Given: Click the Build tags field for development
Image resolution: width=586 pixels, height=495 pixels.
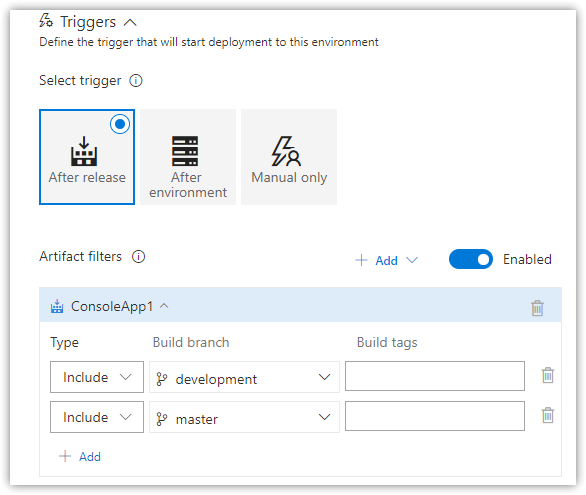Looking at the screenshot, I should click(x=435, y=376).
